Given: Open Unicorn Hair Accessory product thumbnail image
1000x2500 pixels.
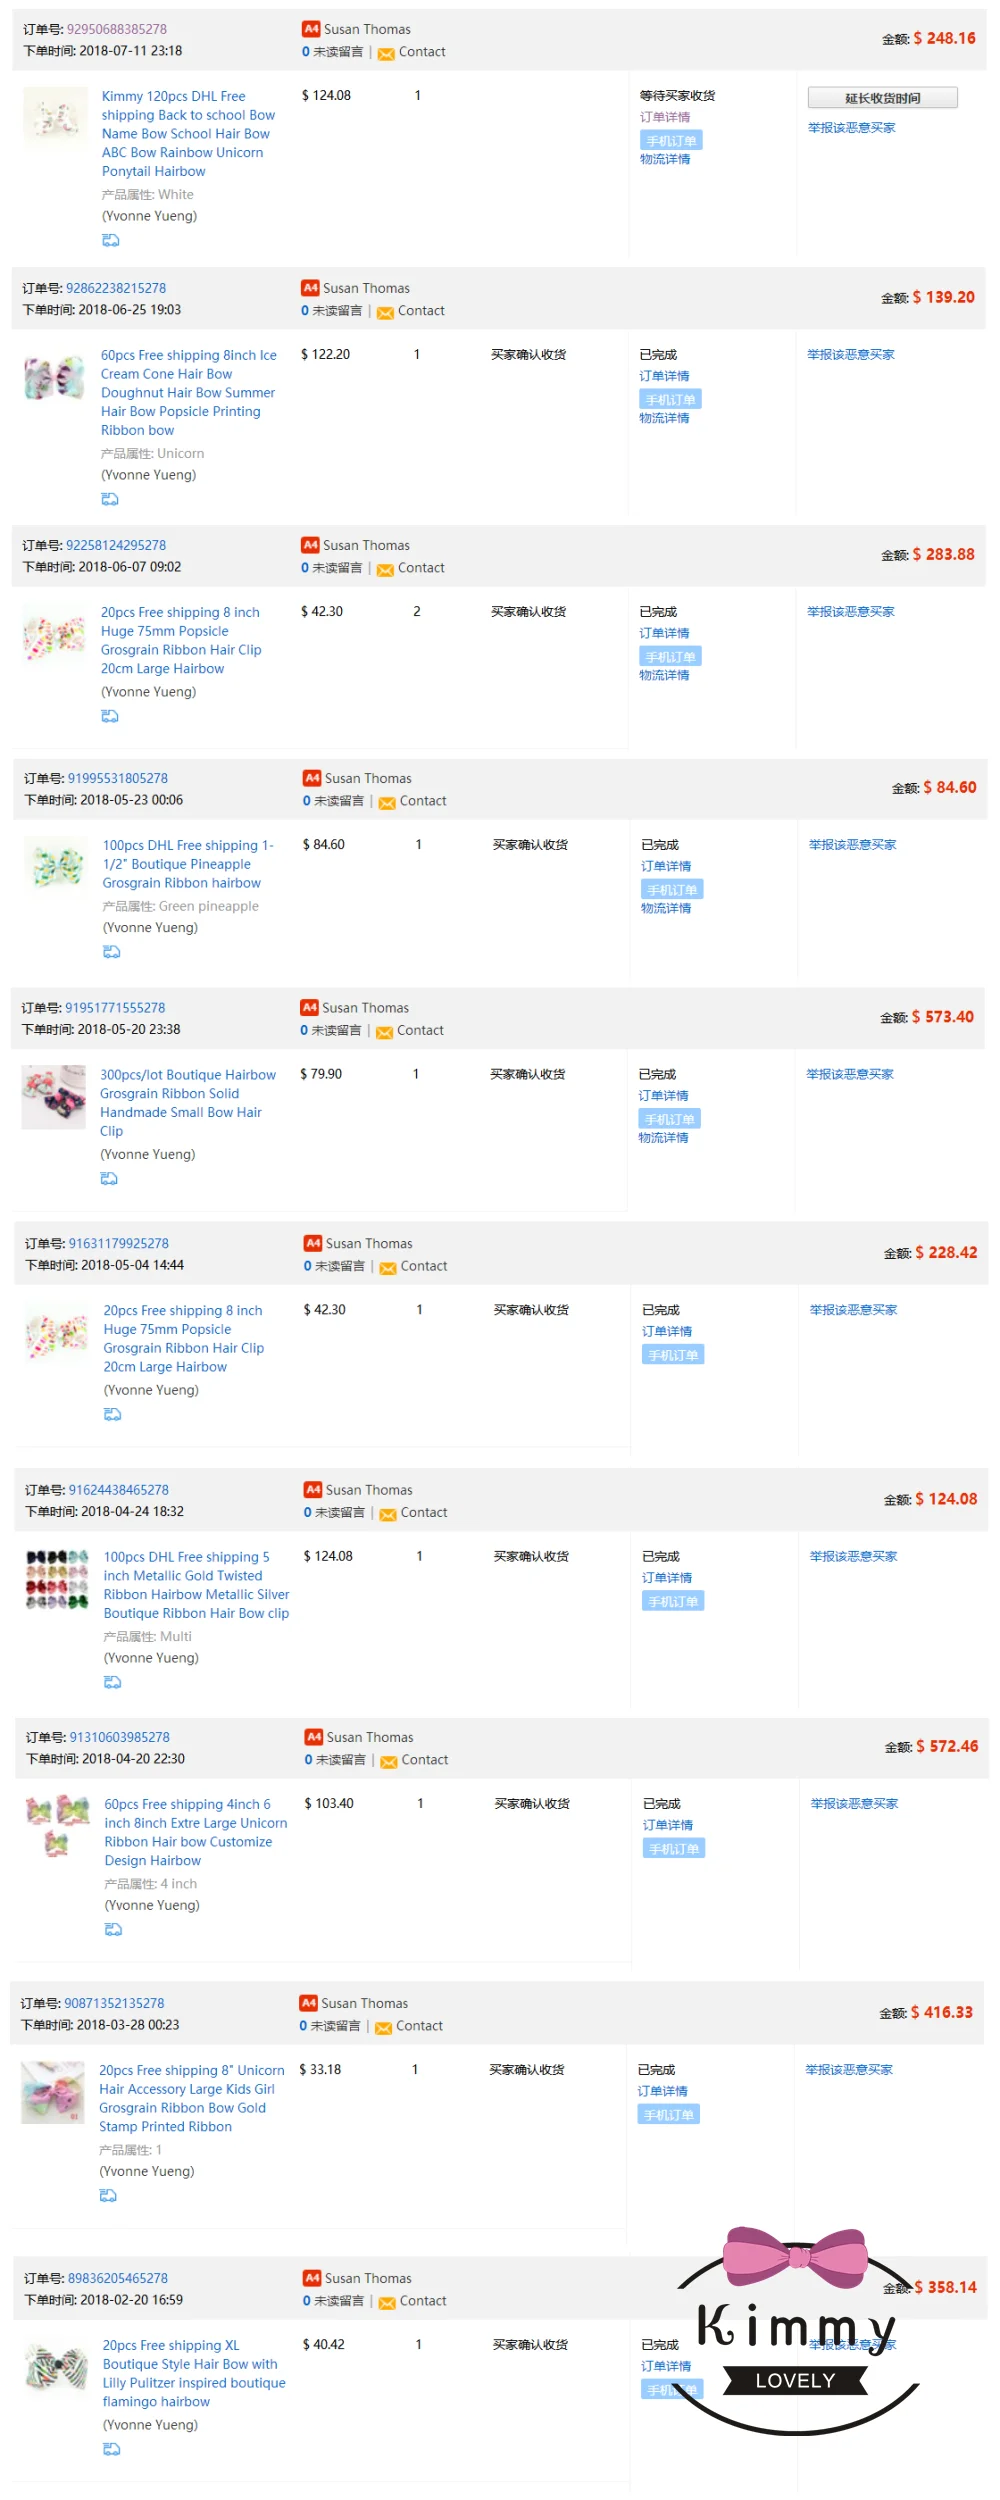Looking at the screenshot, I should pos(53,2092).
